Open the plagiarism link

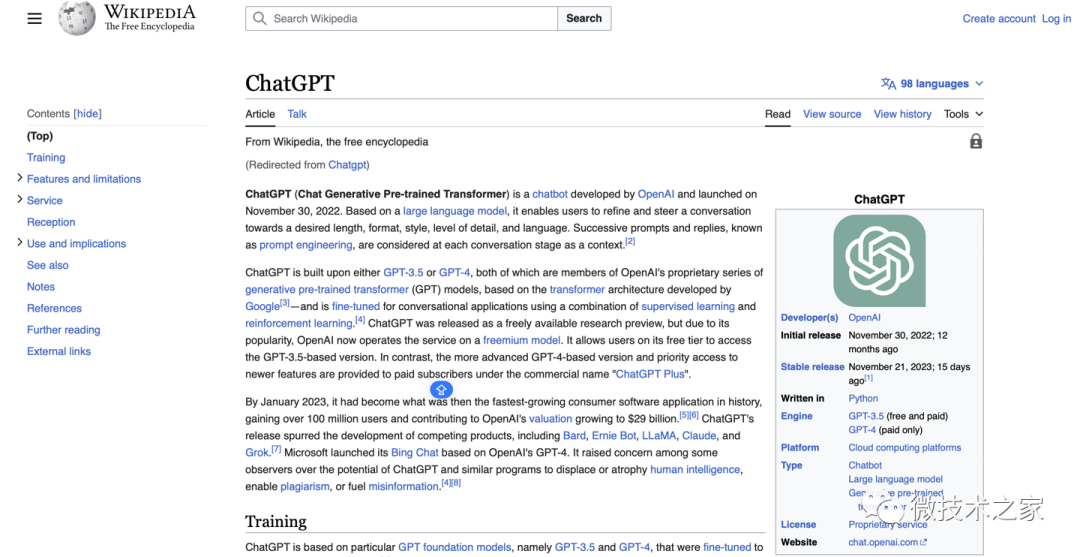tap(304, 487)
